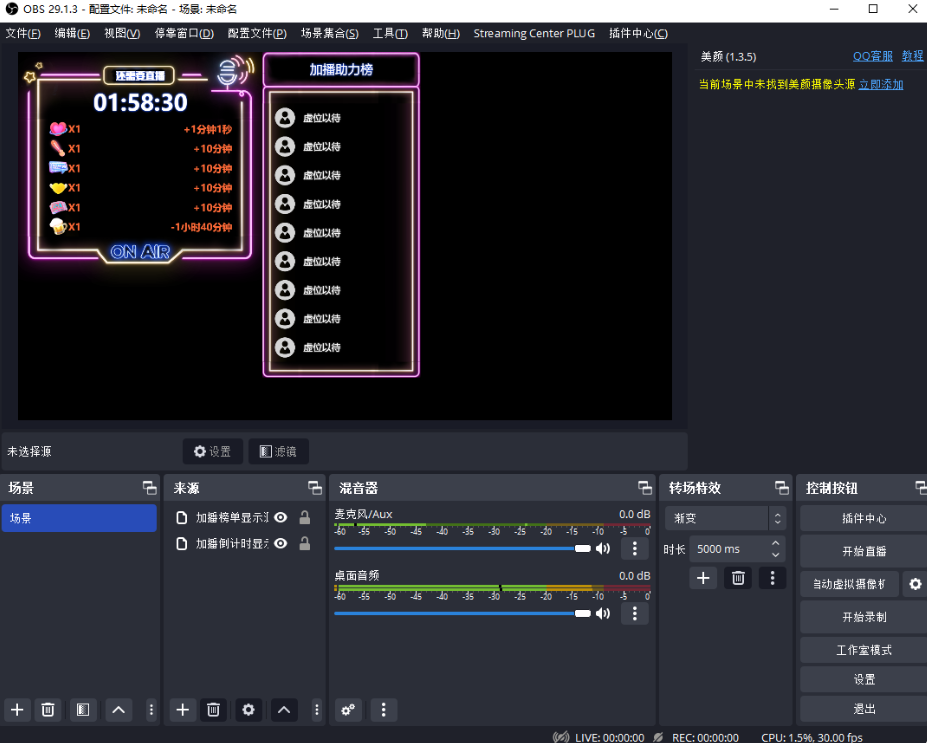Viewport: 927px width, 743px height.
Task: Open advanced audio properties gears in 混音器
Action: click(348, 710)
